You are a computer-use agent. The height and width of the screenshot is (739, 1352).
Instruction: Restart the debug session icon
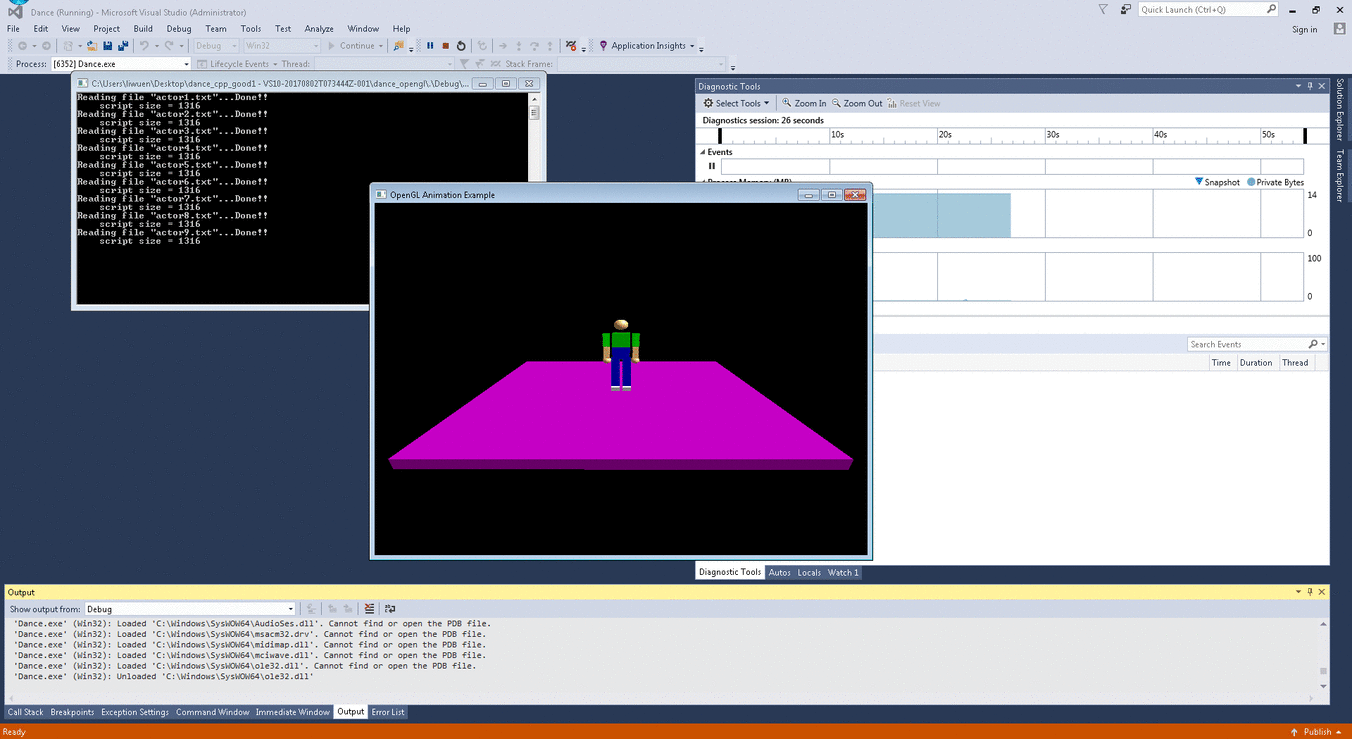[x=461, y=46]
